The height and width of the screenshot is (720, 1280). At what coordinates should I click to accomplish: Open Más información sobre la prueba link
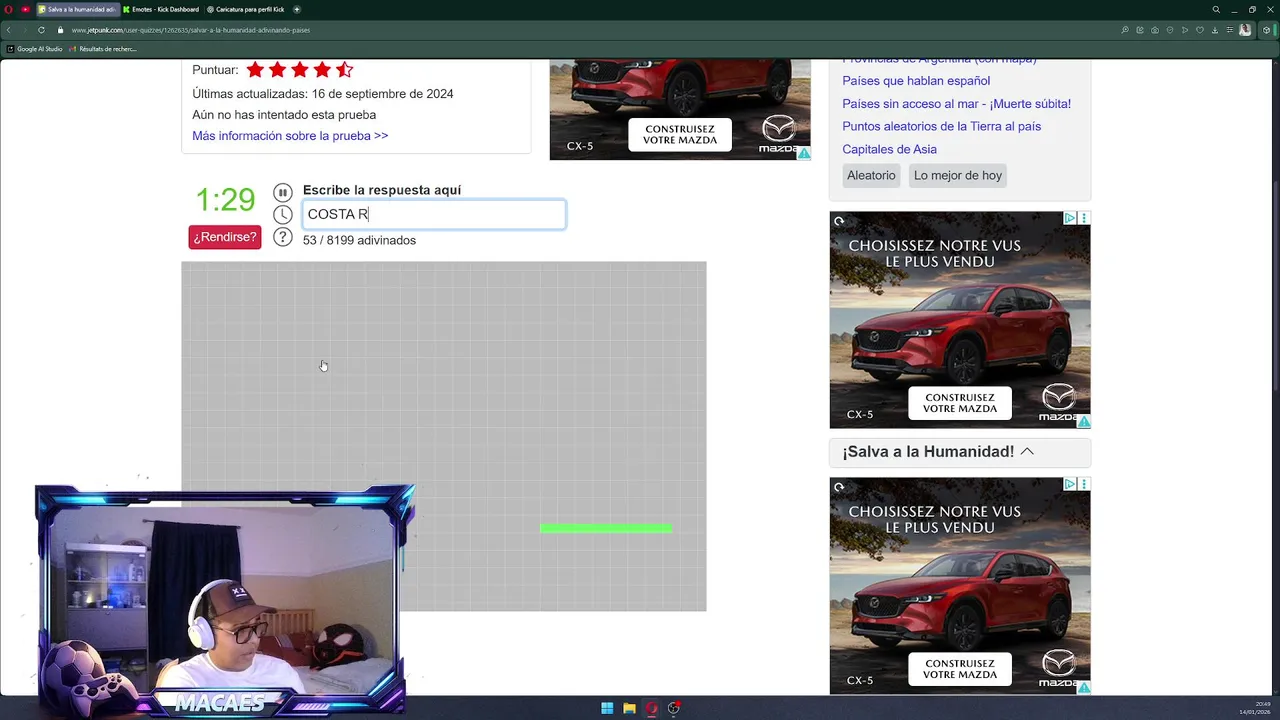point(290,136)
